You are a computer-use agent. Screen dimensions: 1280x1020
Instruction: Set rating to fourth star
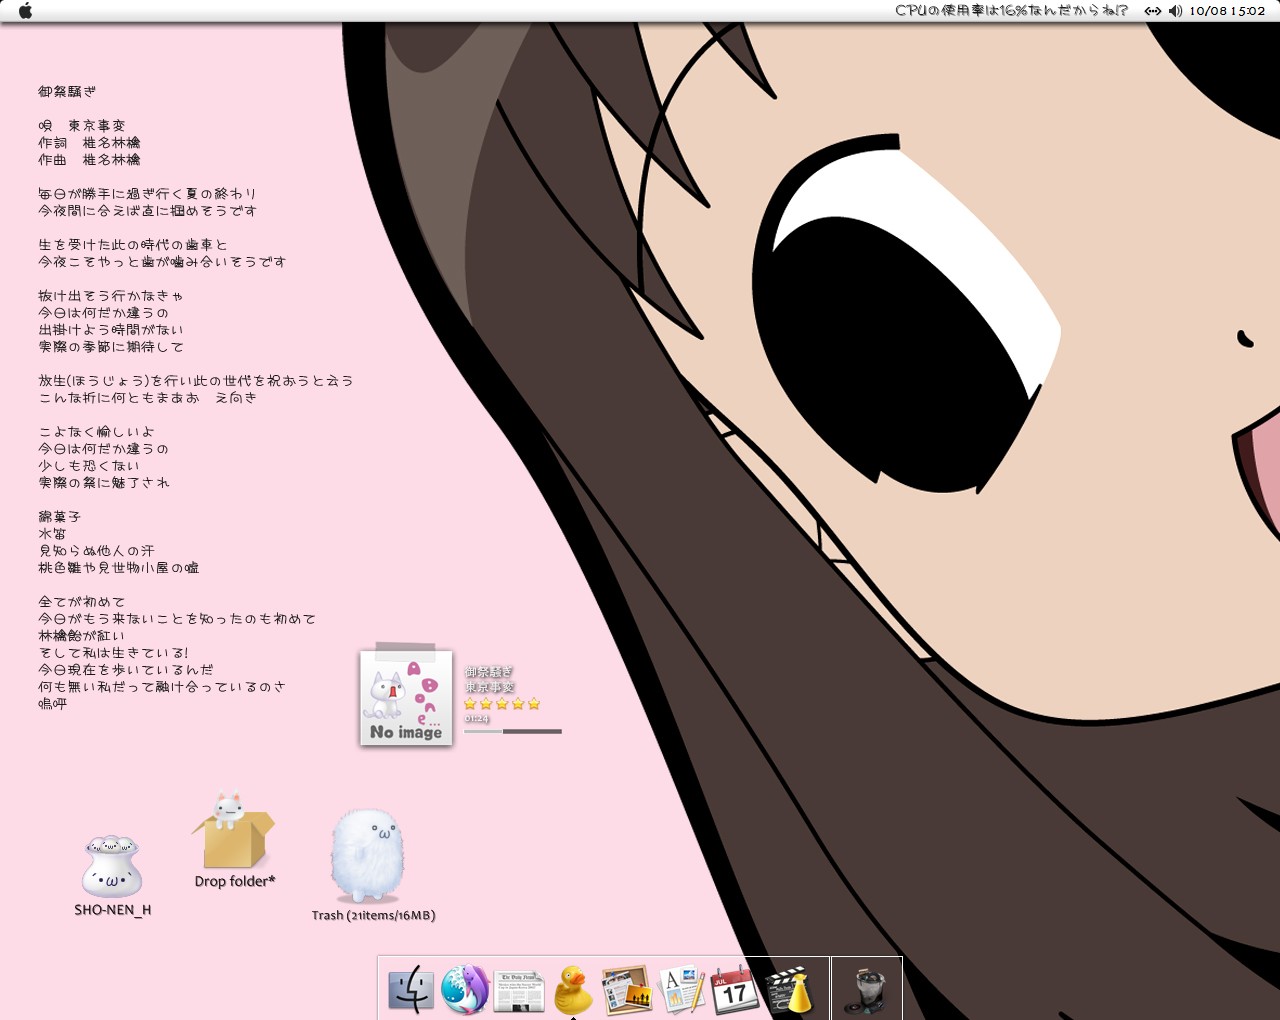pyautogui.click(x=518, y=704)
